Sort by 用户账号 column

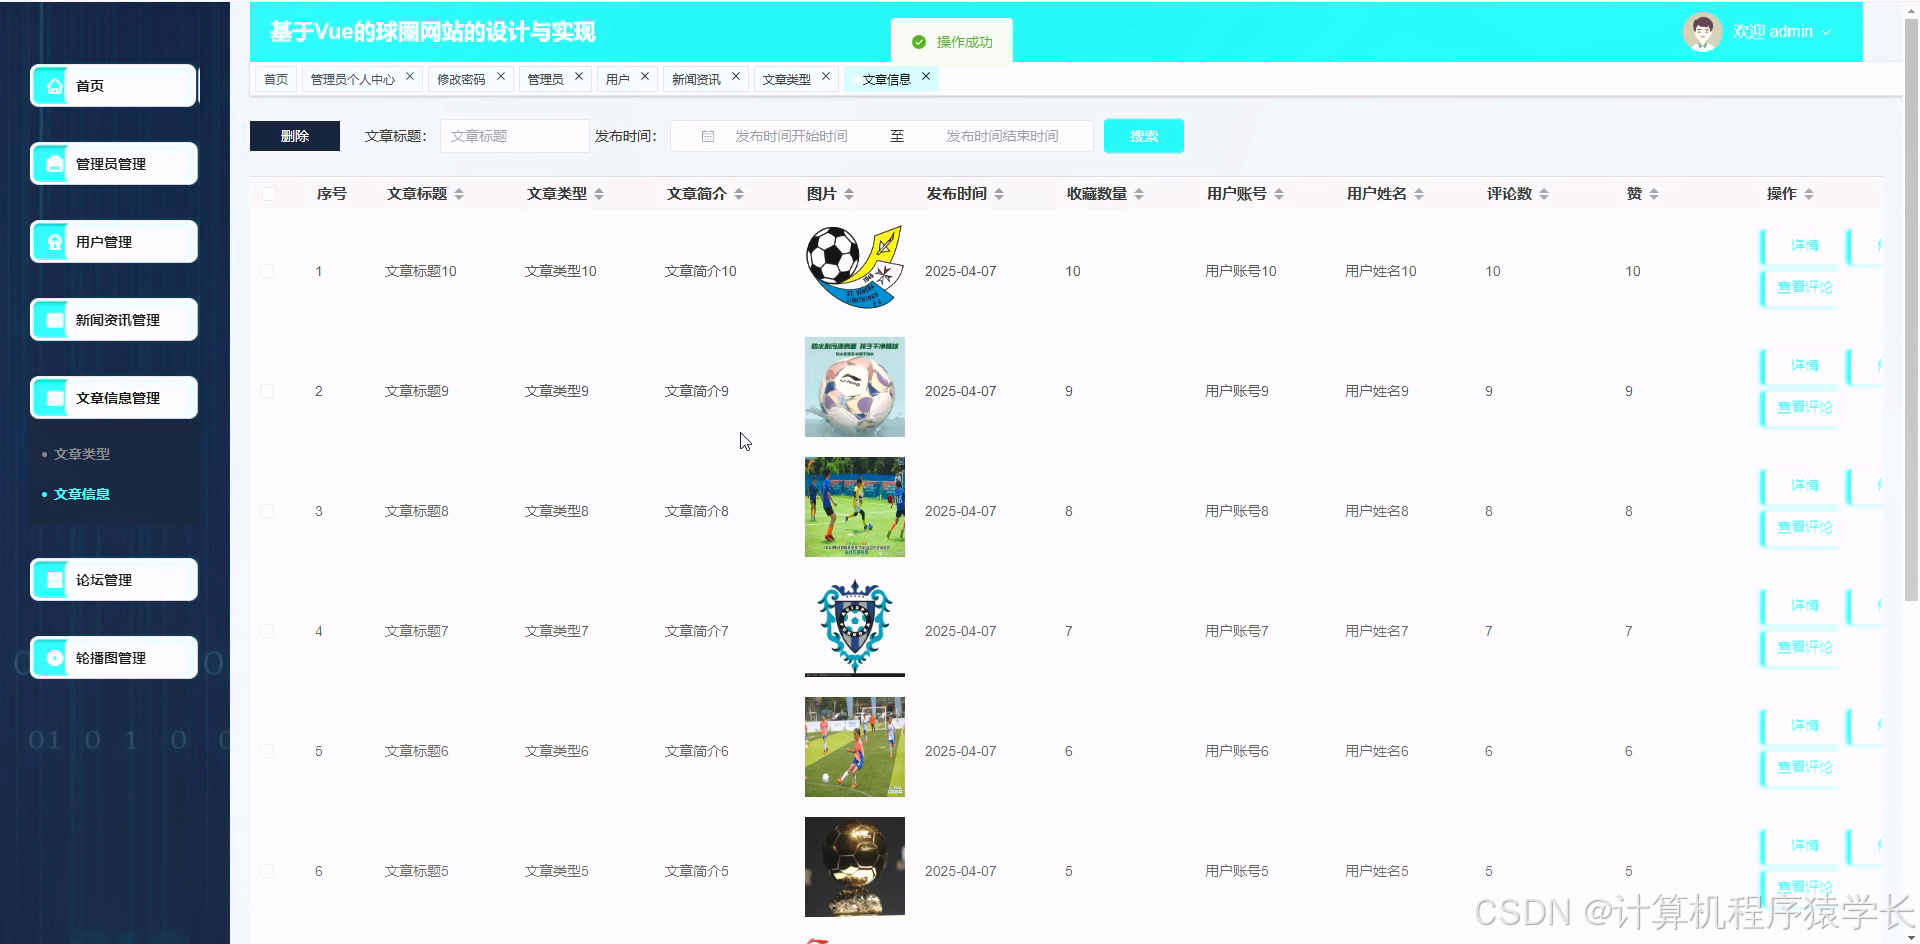1279,194
